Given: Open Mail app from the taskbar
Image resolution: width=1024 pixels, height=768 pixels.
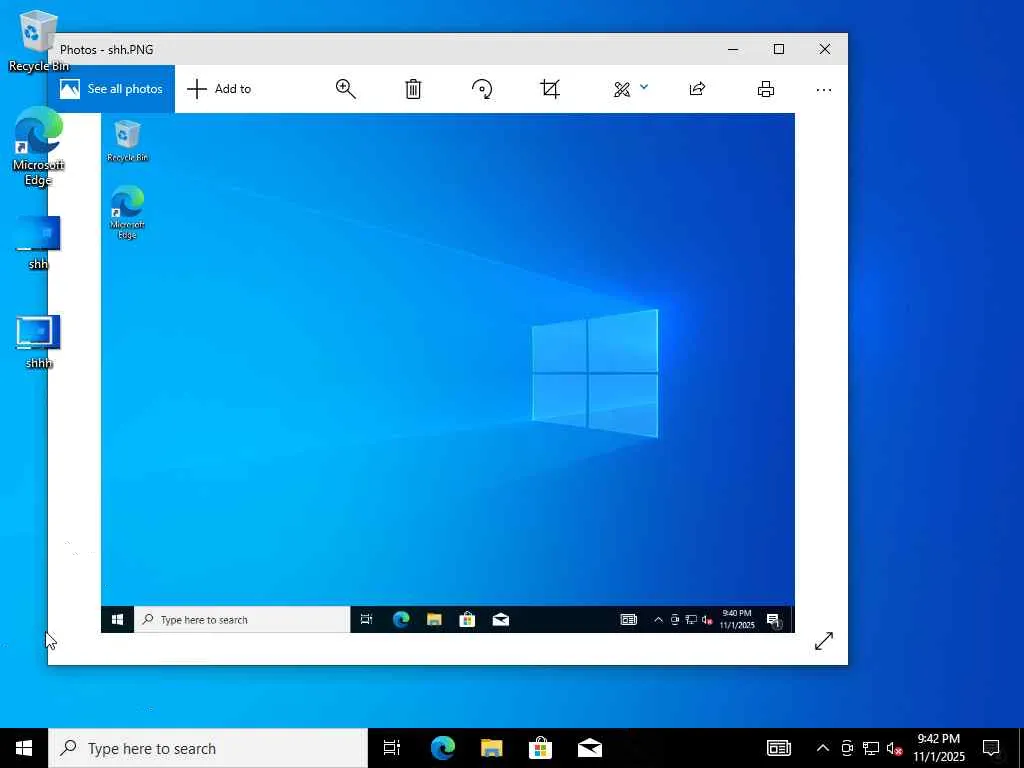Looking at the screenshot, I should (x=590, y=748).
